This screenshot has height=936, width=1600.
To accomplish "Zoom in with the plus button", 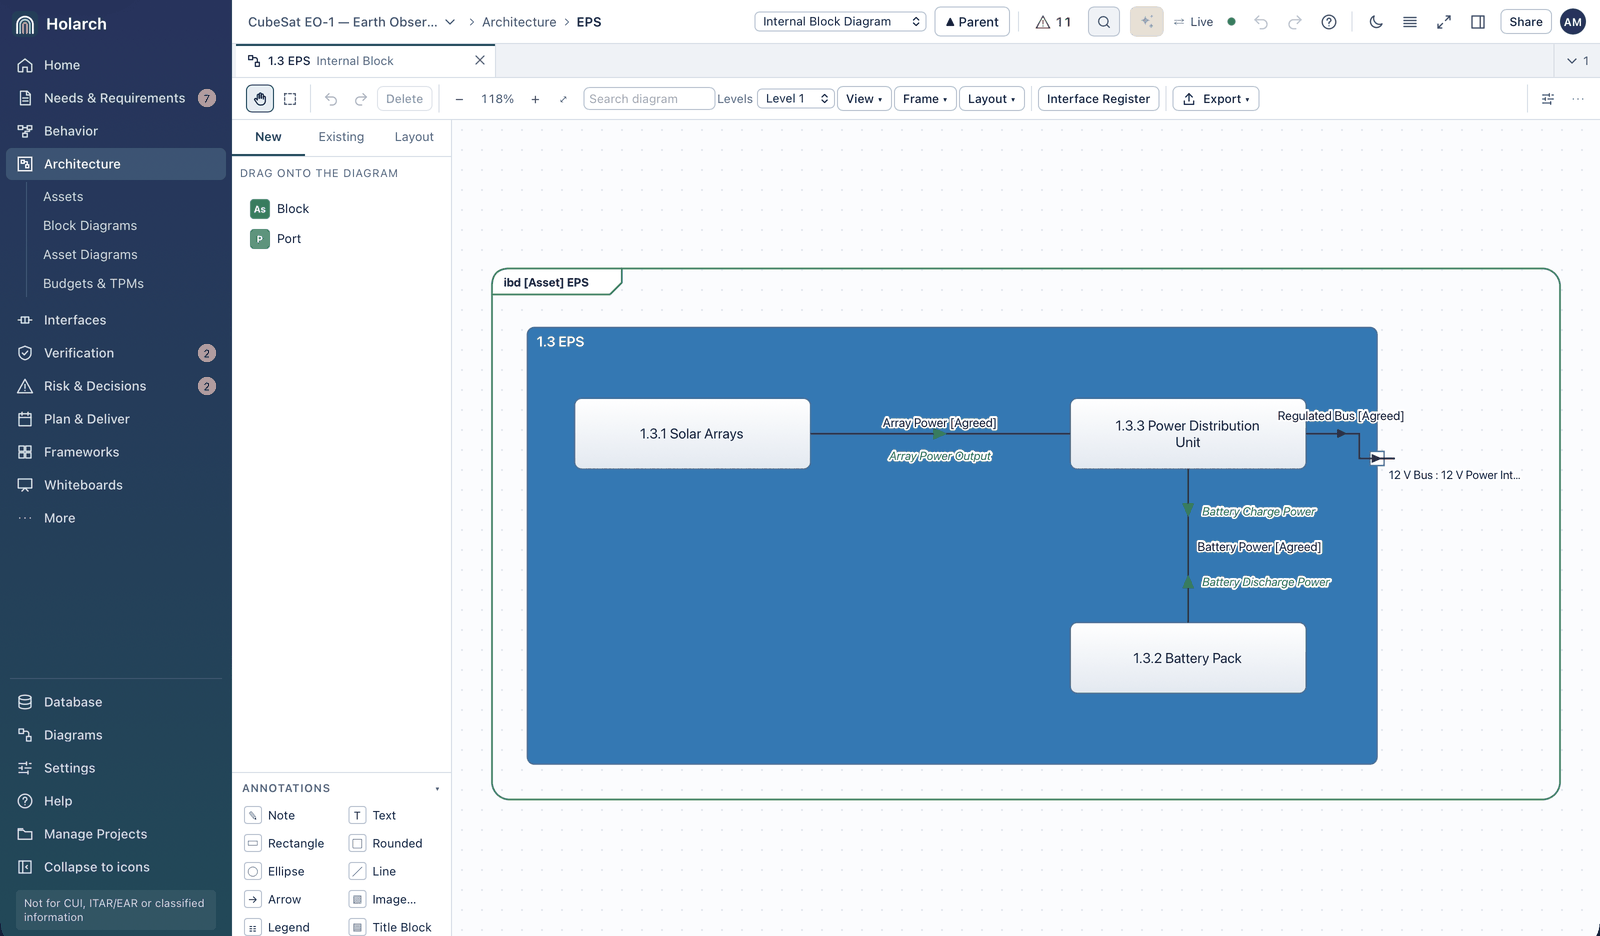I will click(x=535, y=99).
